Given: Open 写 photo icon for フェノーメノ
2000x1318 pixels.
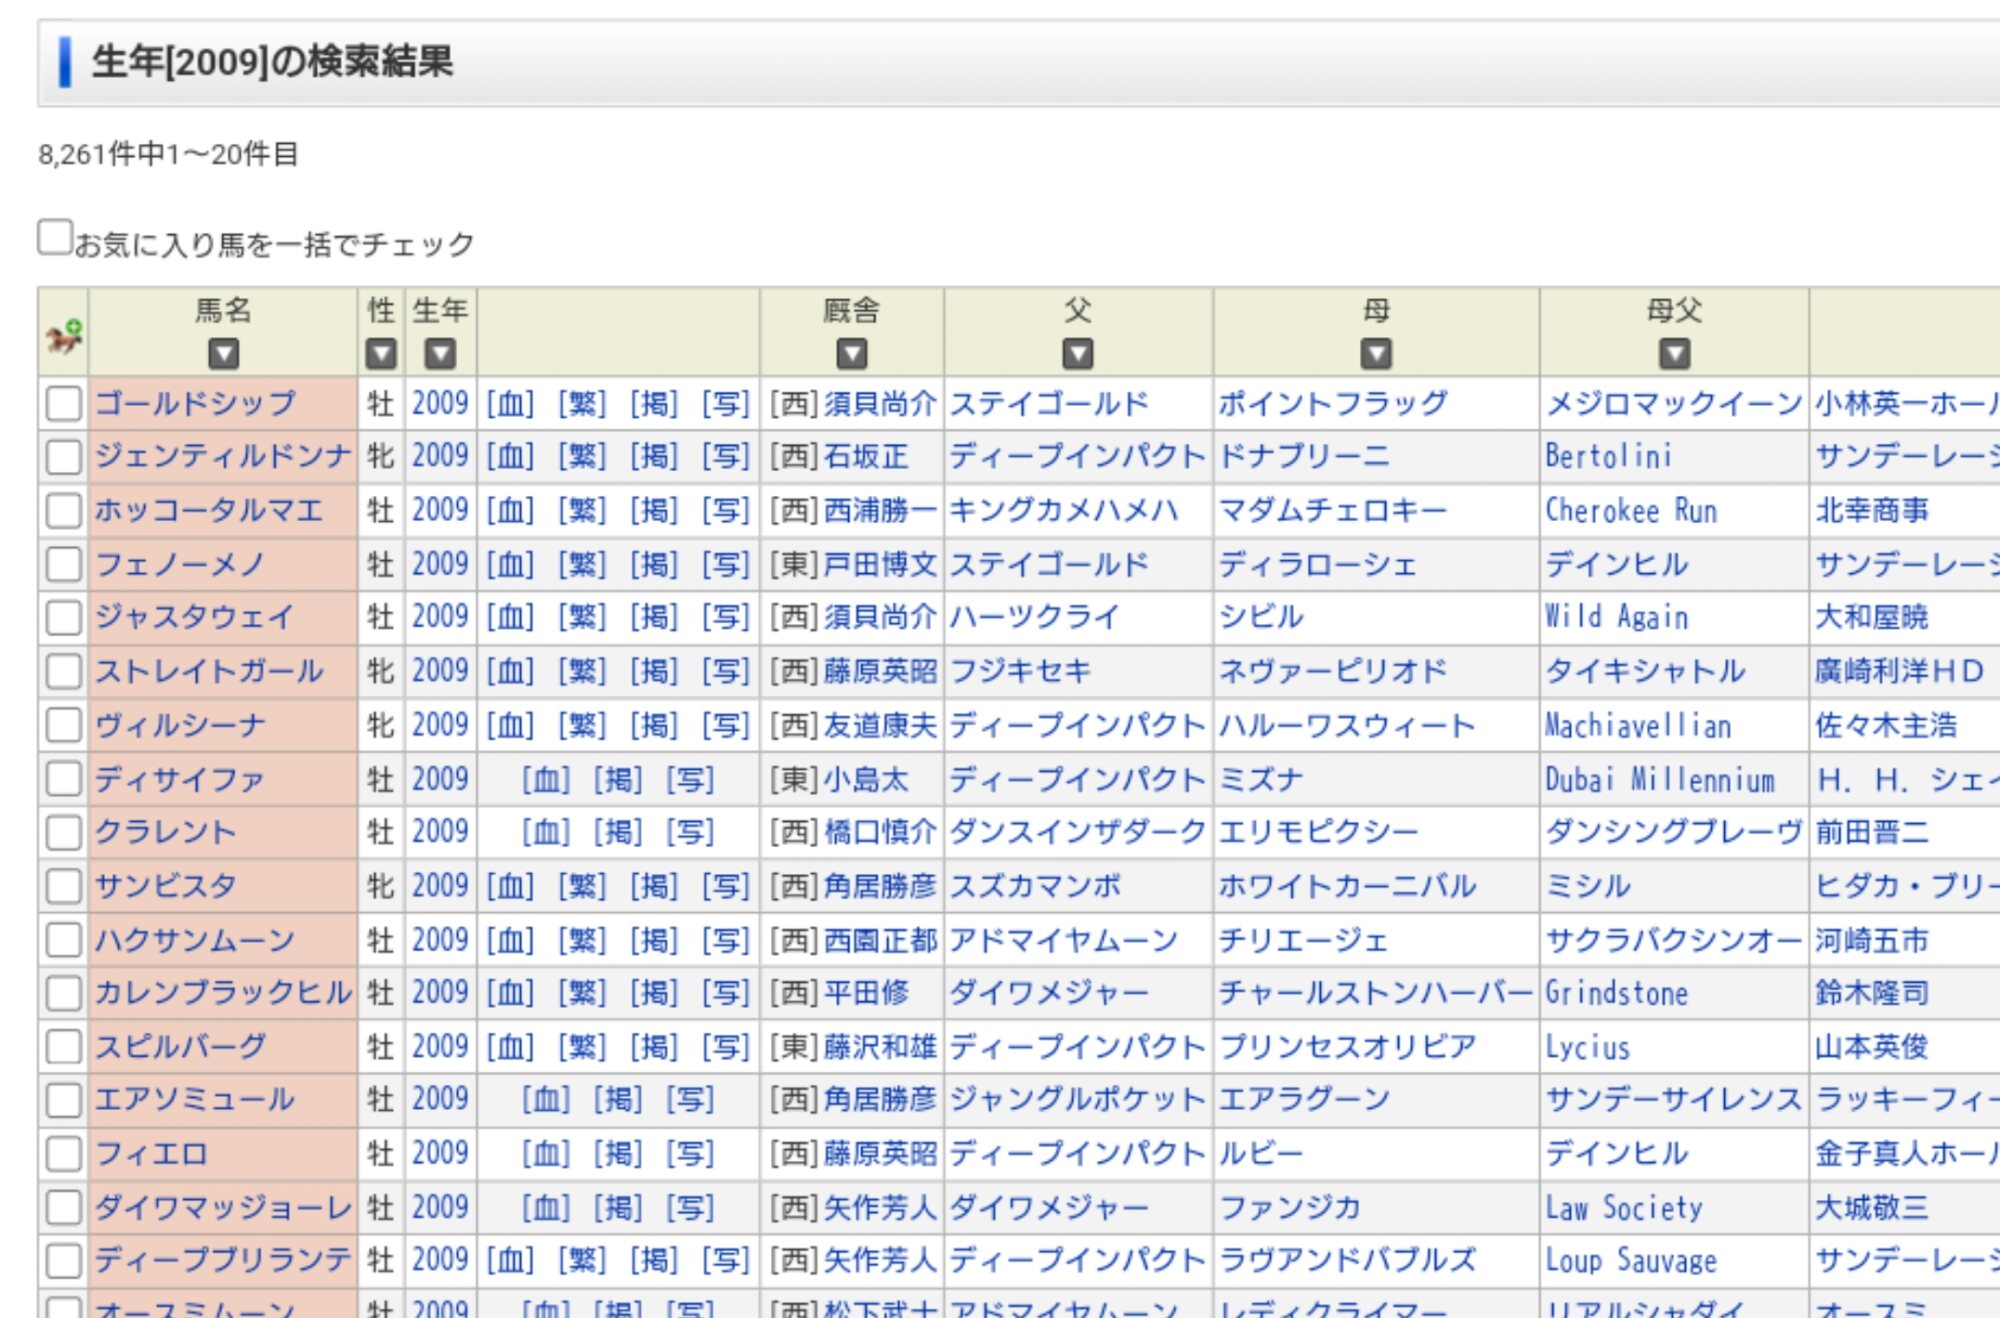Looking at the screenshot, I should [x=726, y=565].
